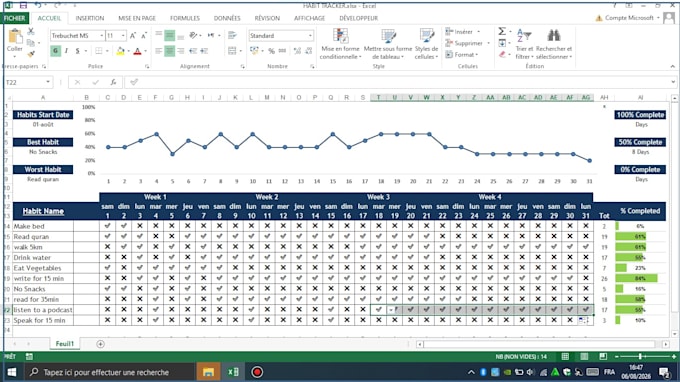Image resolution: width=680 pixels, height=382 pixels.
Task: Click the Supprimer cells button
Action: coord(468,43)
